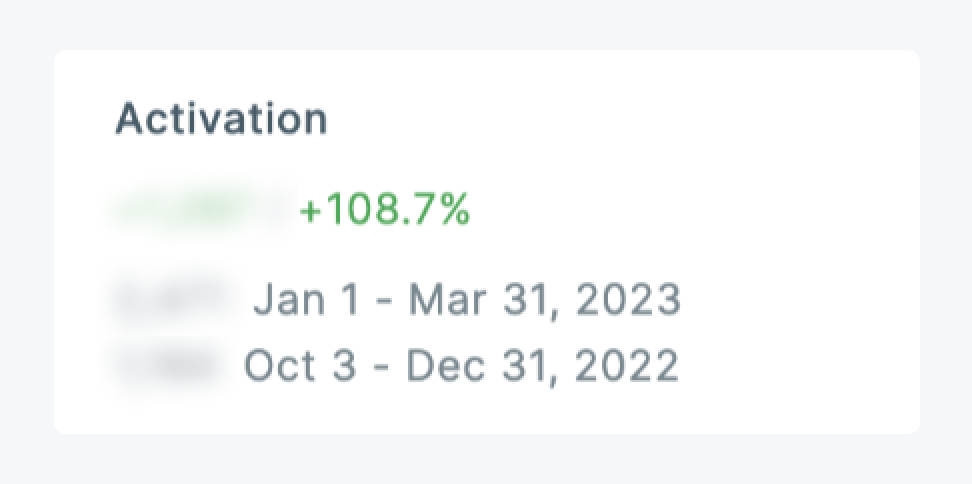Image resolution: width=972 pixels, height=484 pixels.
Task: Click the Activation card heading
Action: [221, 119]
